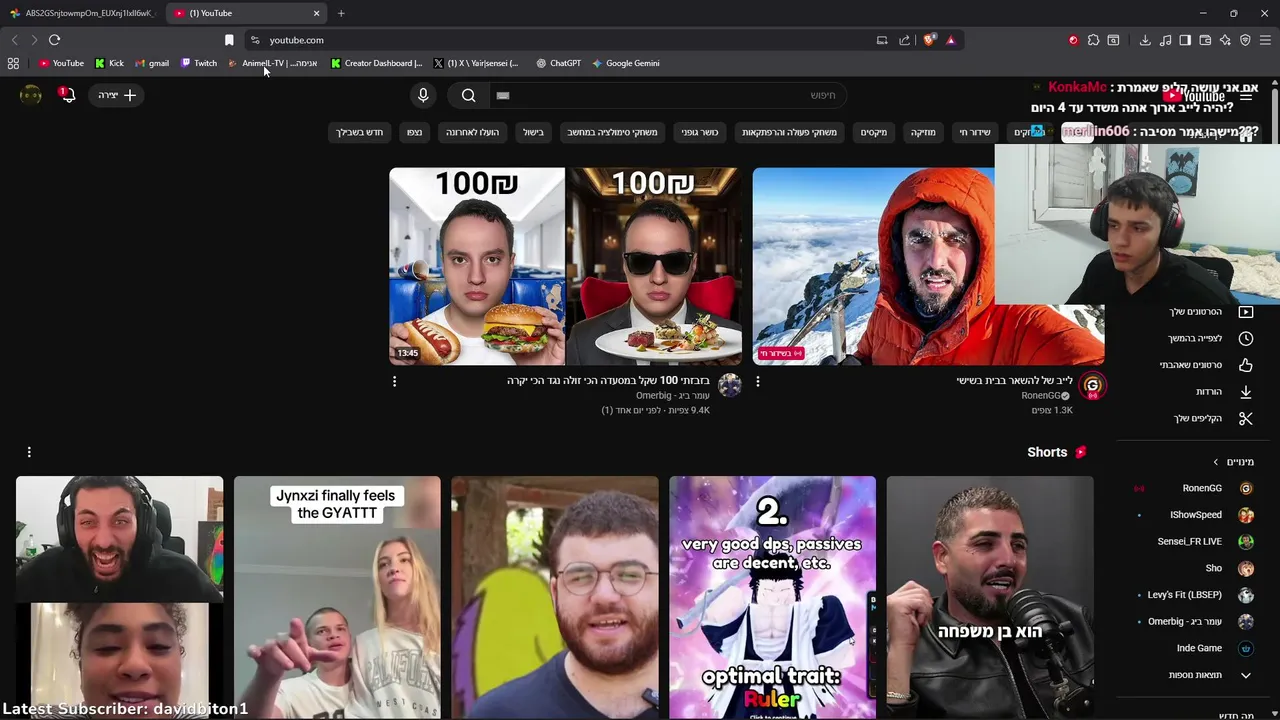Click the red recording extension icon
This screenshot has width=1280, height=720.
[1073, 40]
